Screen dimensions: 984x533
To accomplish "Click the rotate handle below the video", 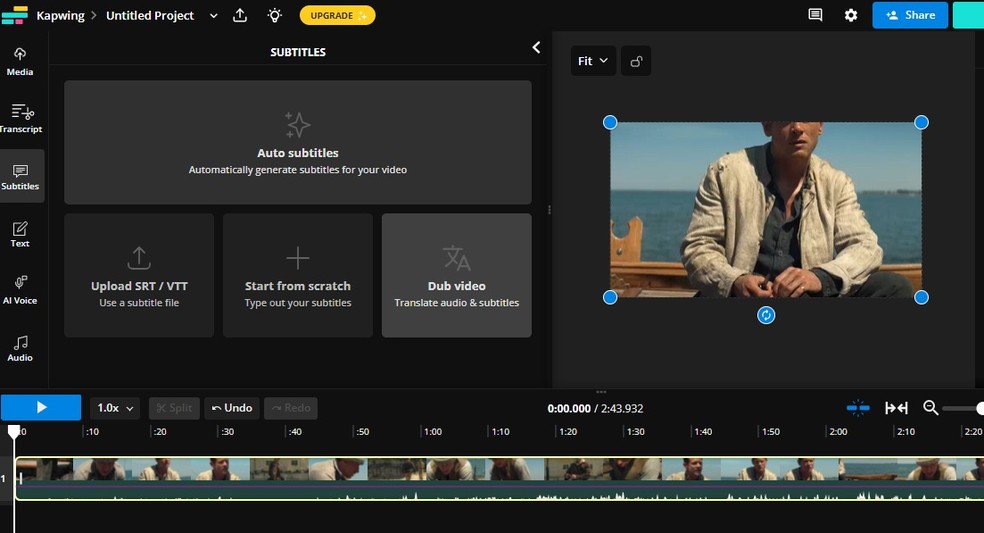I will [766, 315].
